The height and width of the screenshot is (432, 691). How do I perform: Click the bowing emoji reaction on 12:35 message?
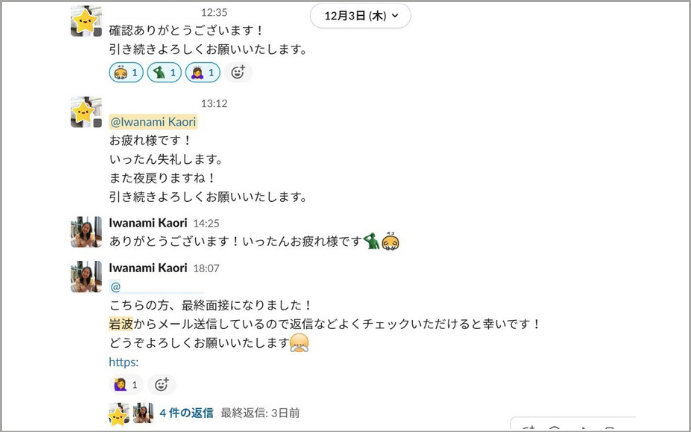[x=126, y=73]
